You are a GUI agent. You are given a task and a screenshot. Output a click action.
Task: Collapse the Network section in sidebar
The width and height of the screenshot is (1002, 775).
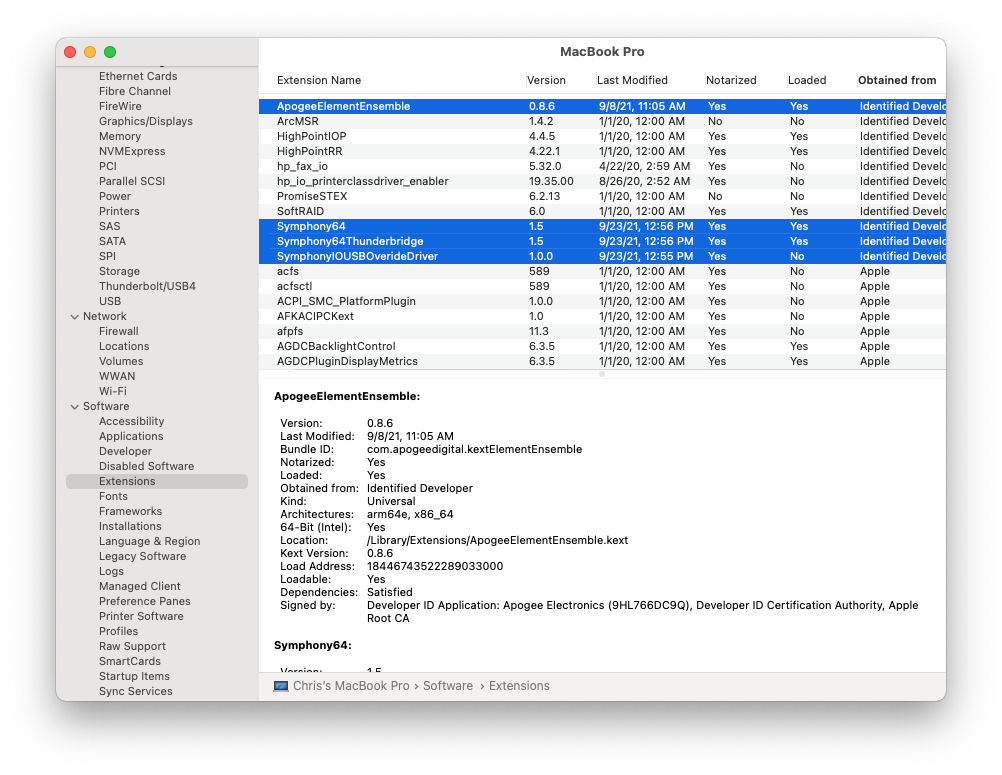(x=75, y=317)
